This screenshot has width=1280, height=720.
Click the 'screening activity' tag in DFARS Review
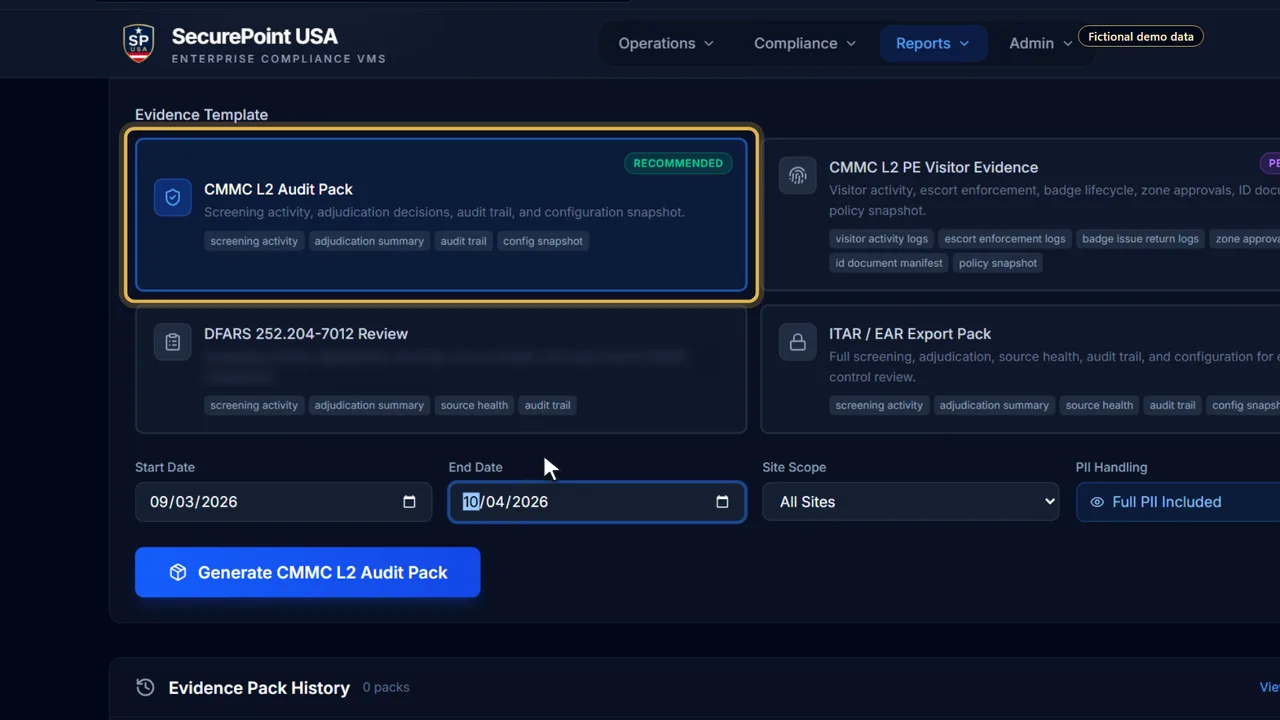point(254,405)
